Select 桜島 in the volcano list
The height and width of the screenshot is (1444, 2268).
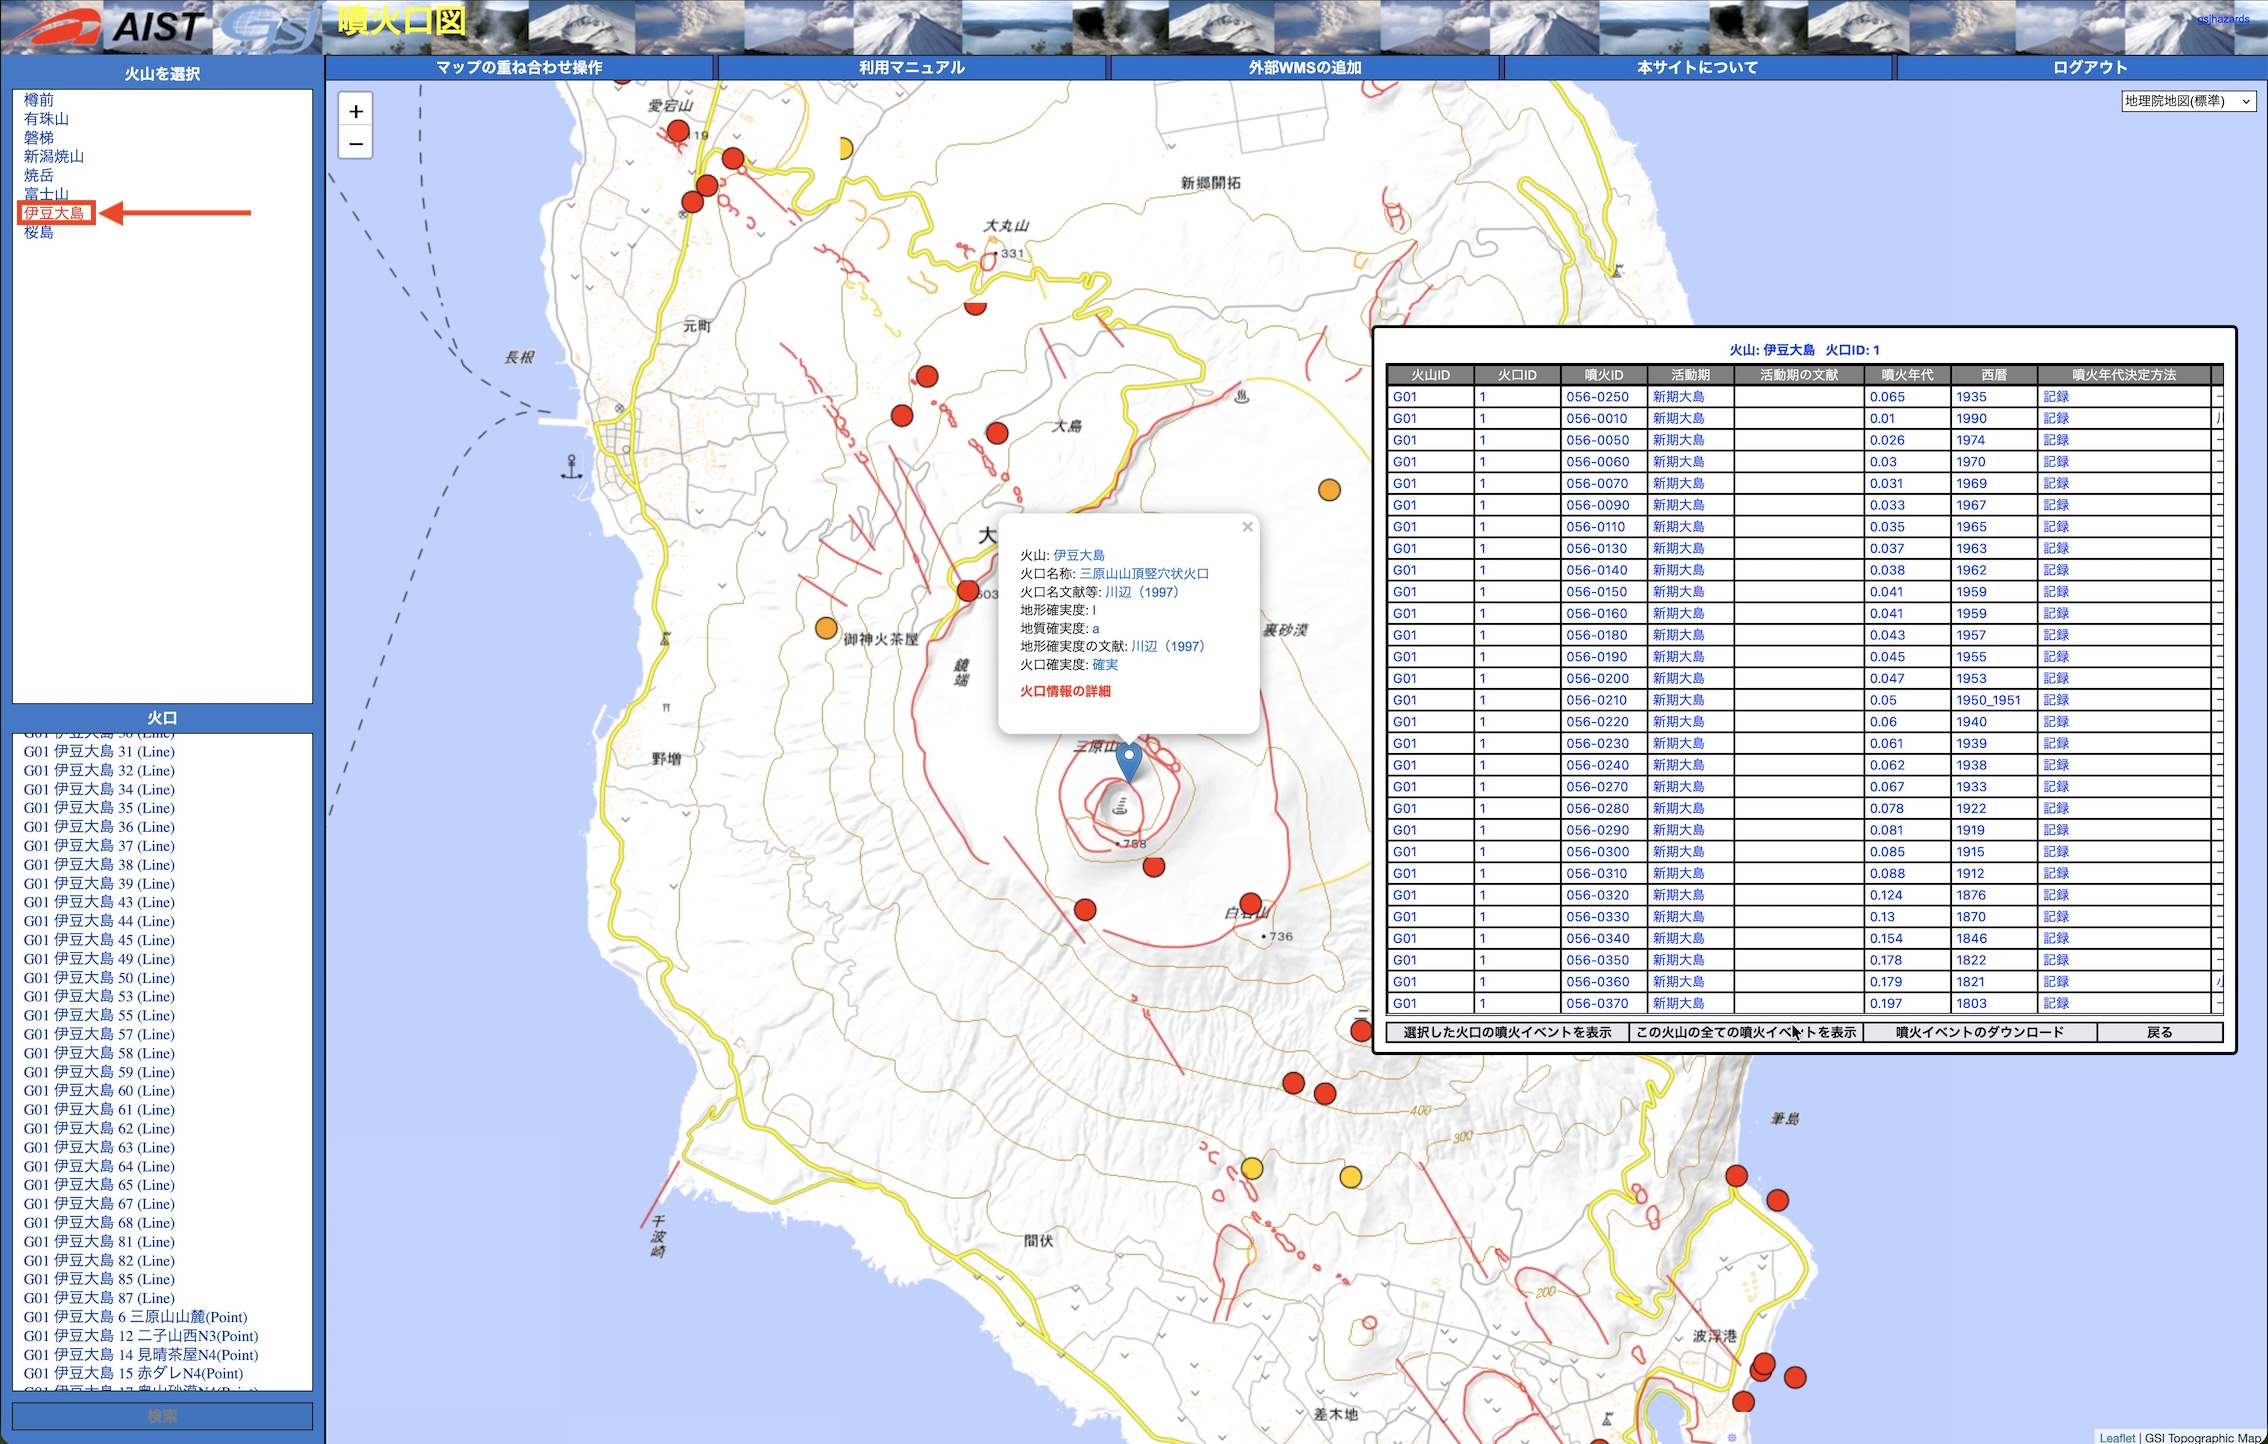click(39, 232)
